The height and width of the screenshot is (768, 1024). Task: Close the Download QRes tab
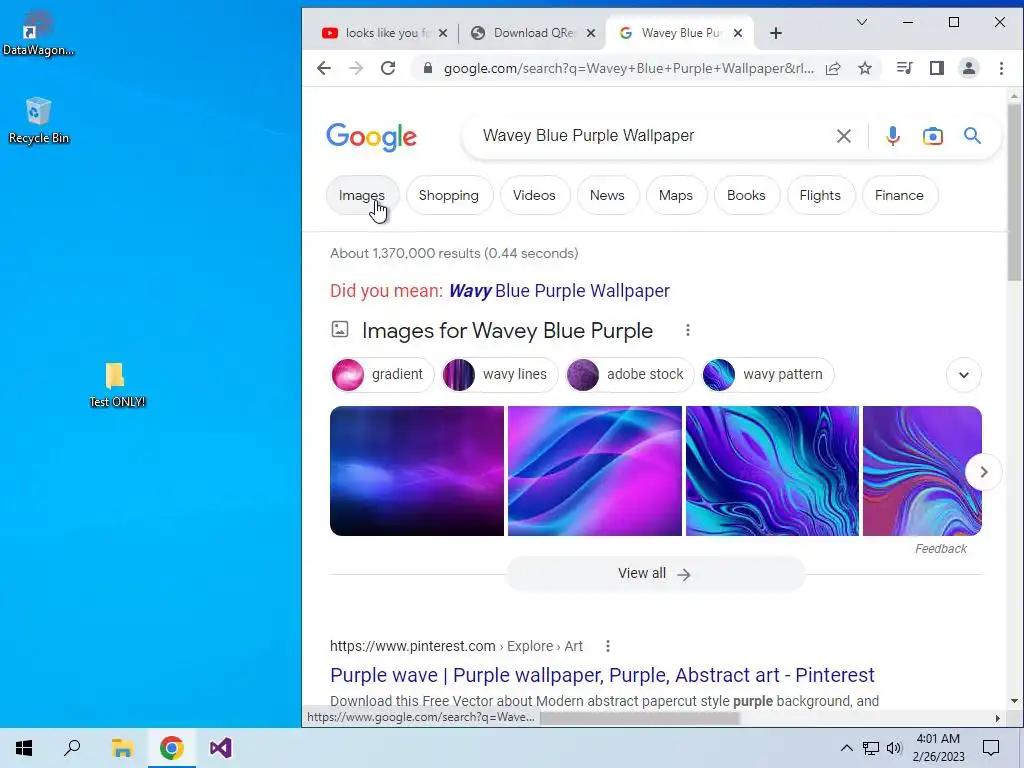591,33
